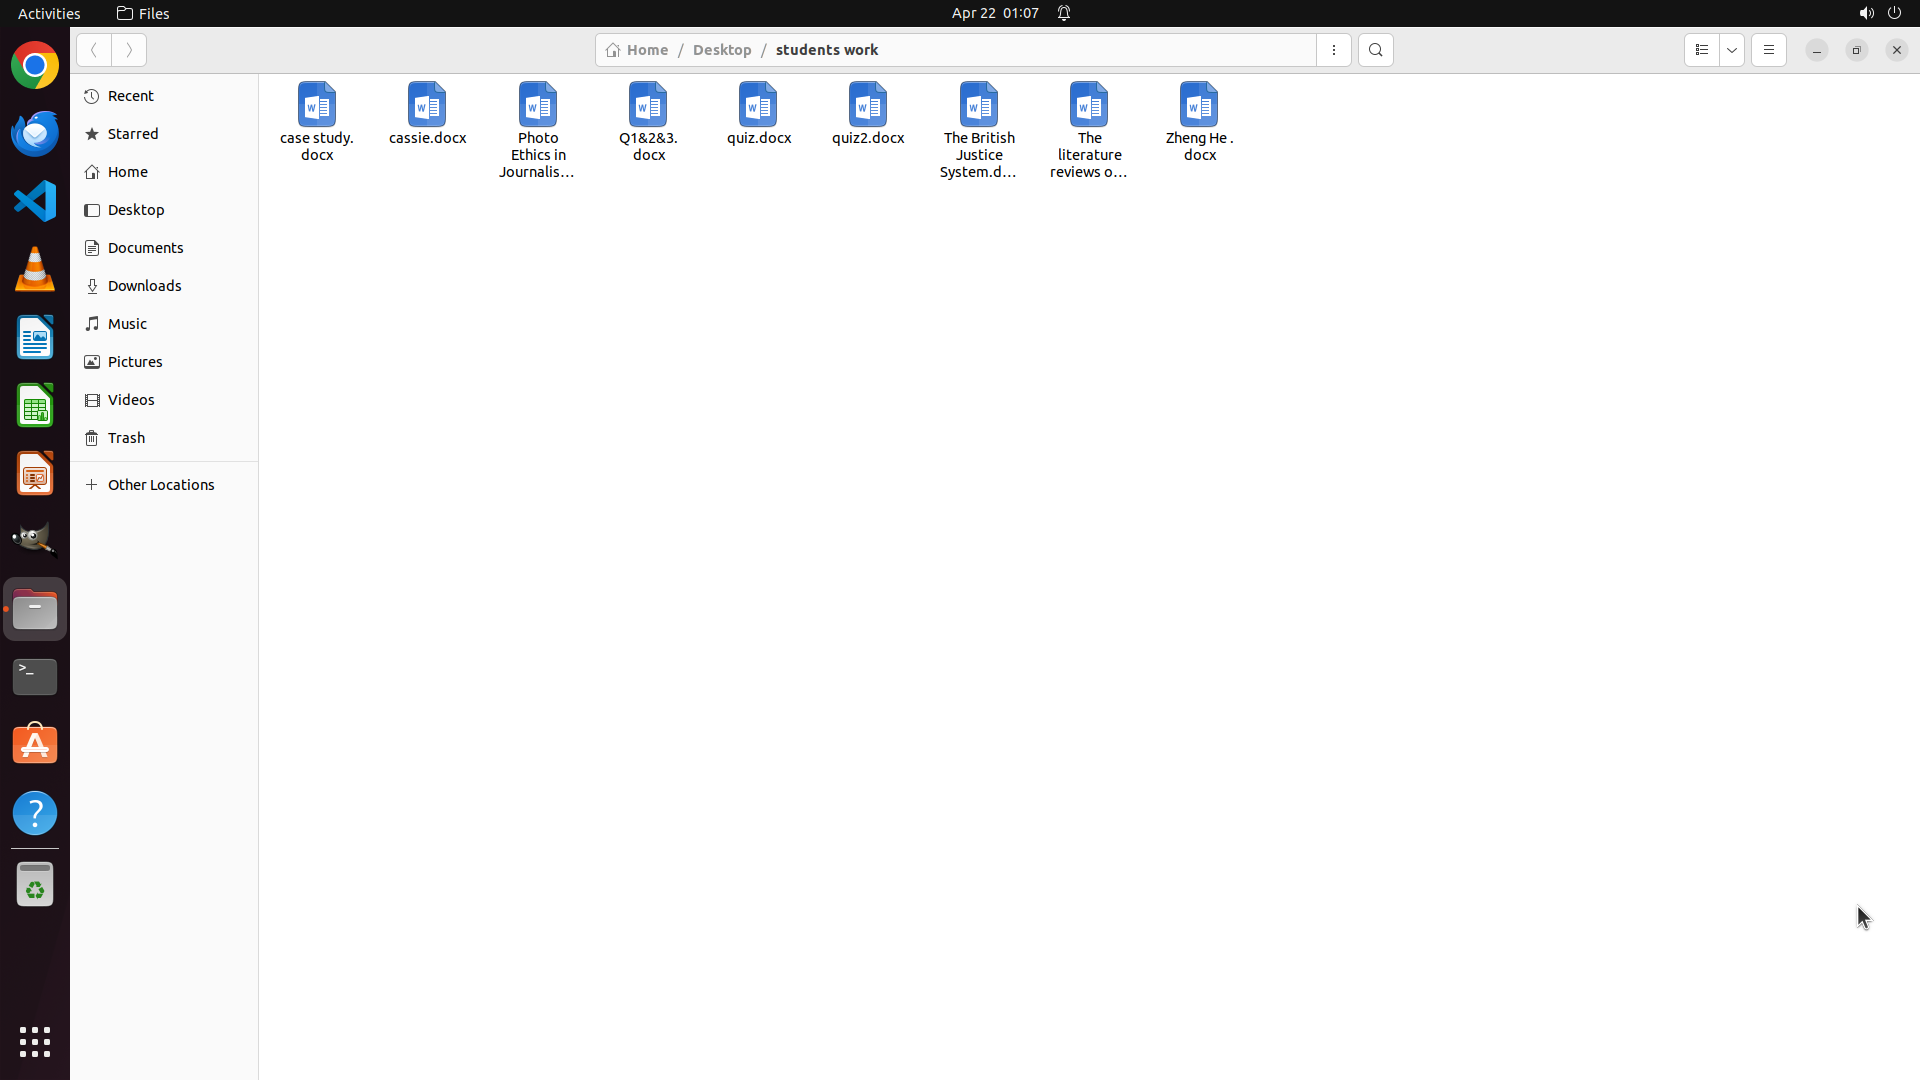Screen dimensions: 1920x1080
Task: Open Trash in the sidebar
Action: click(126, 438)
